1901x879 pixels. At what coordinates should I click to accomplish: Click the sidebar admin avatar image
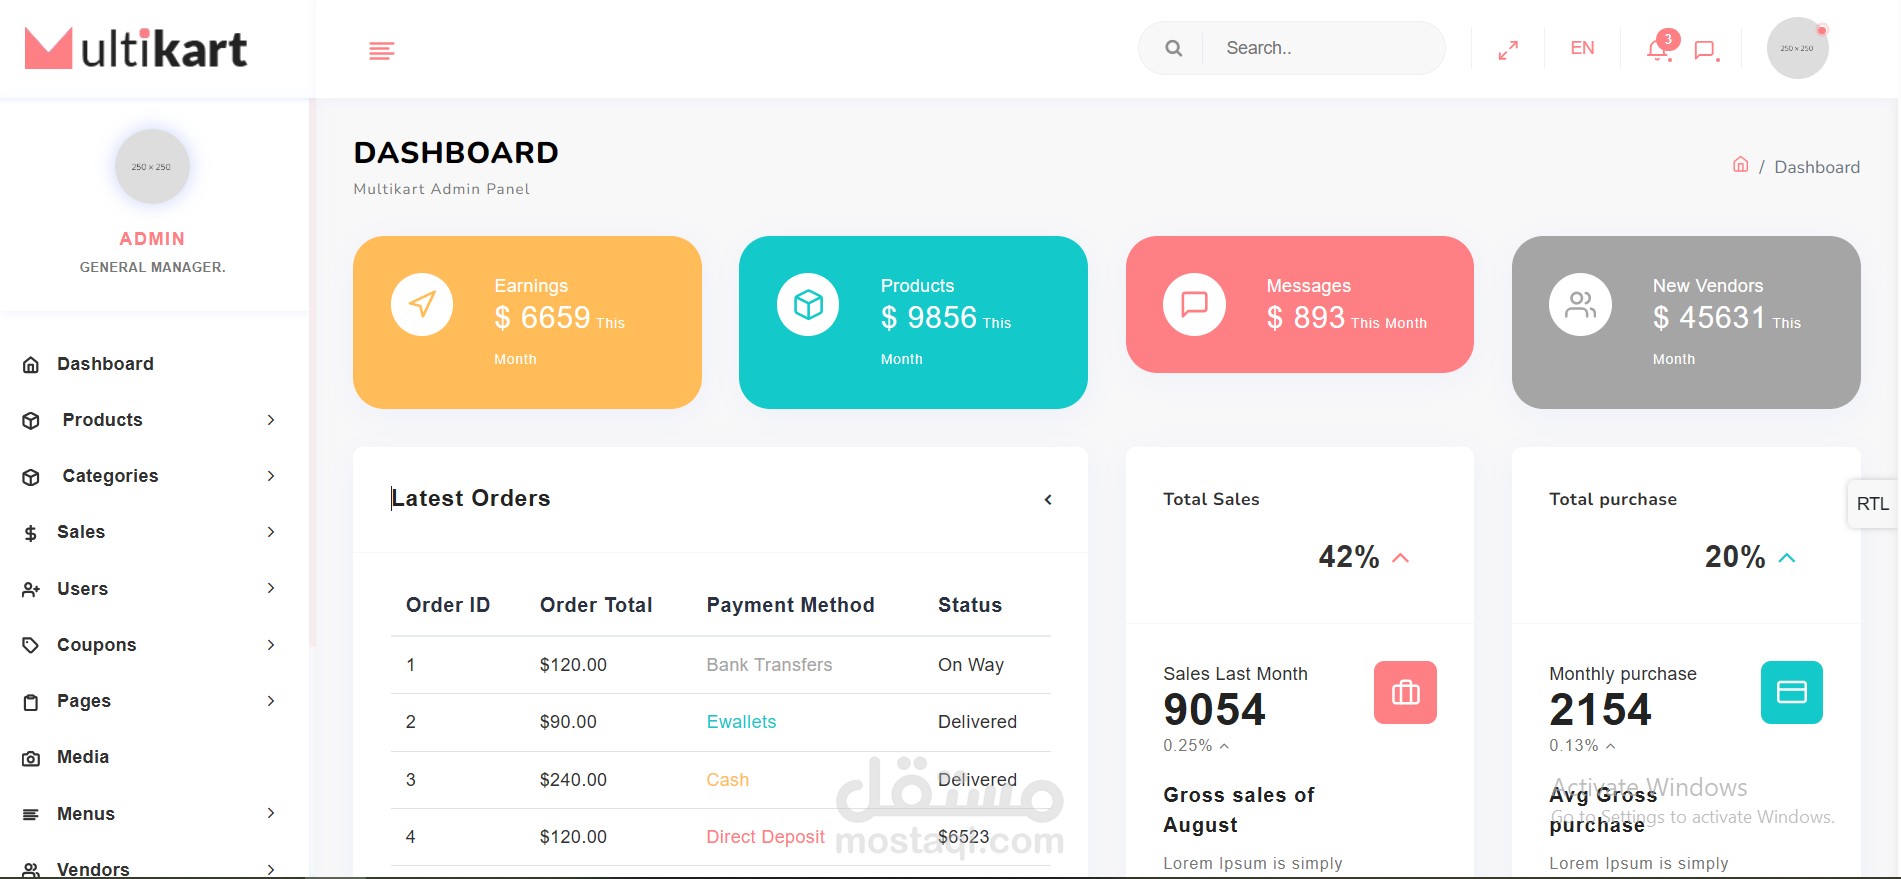pyautogui.click(x=152, y=166)
